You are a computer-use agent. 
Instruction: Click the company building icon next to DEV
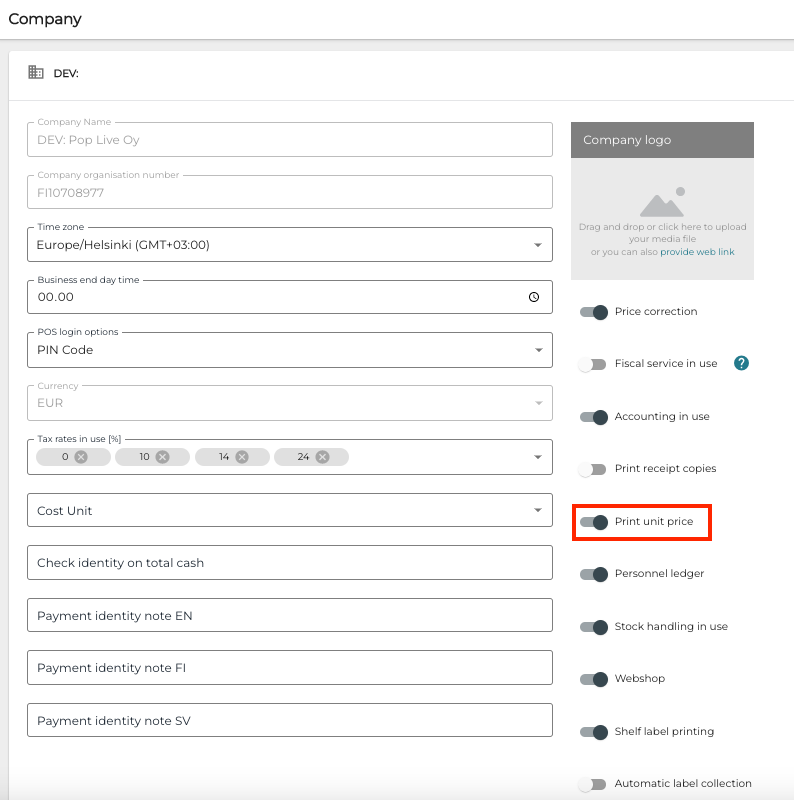point(36,72)
